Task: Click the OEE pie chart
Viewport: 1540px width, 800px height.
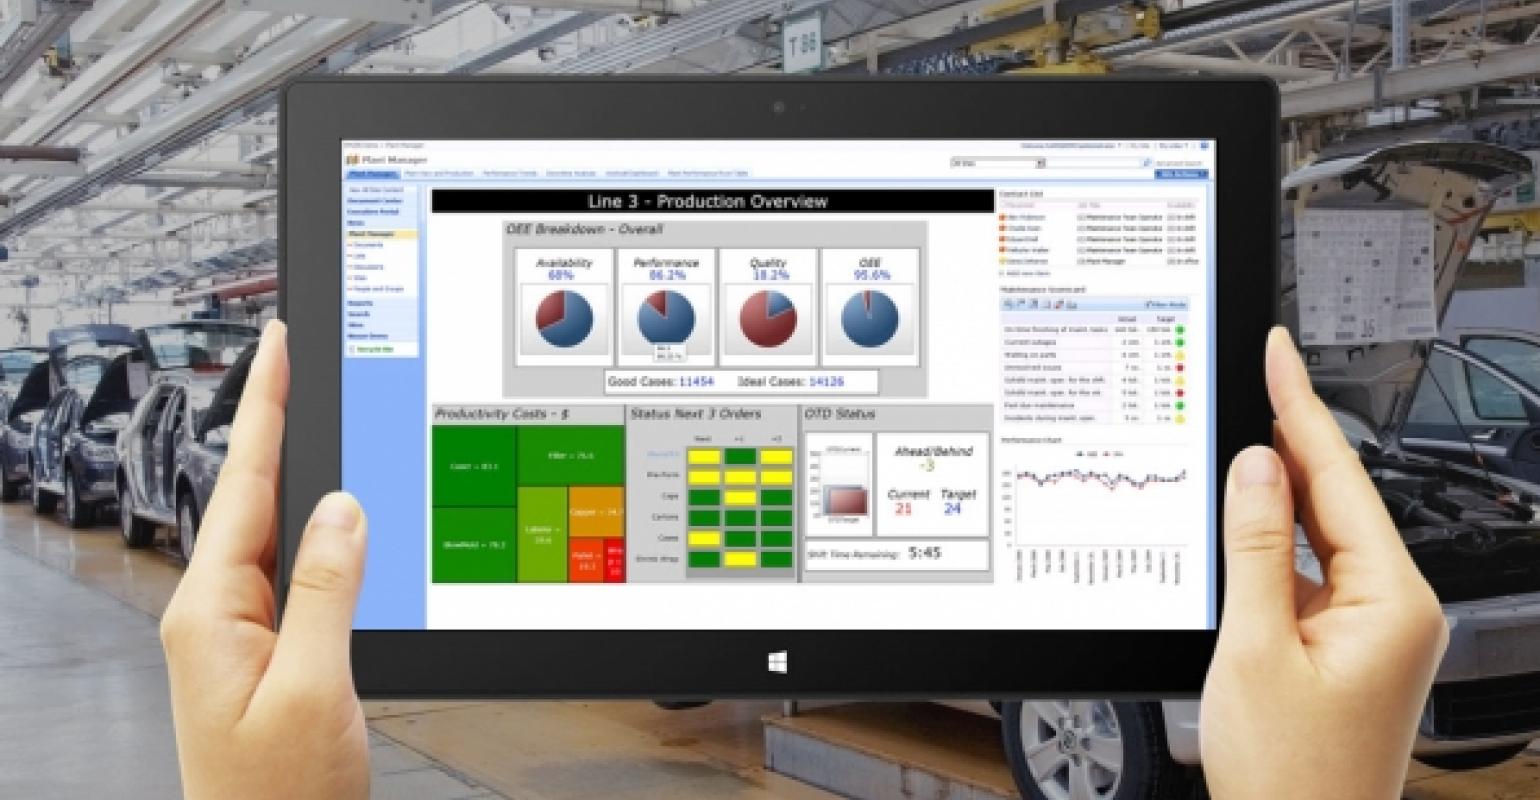Action: coord(869,319)
